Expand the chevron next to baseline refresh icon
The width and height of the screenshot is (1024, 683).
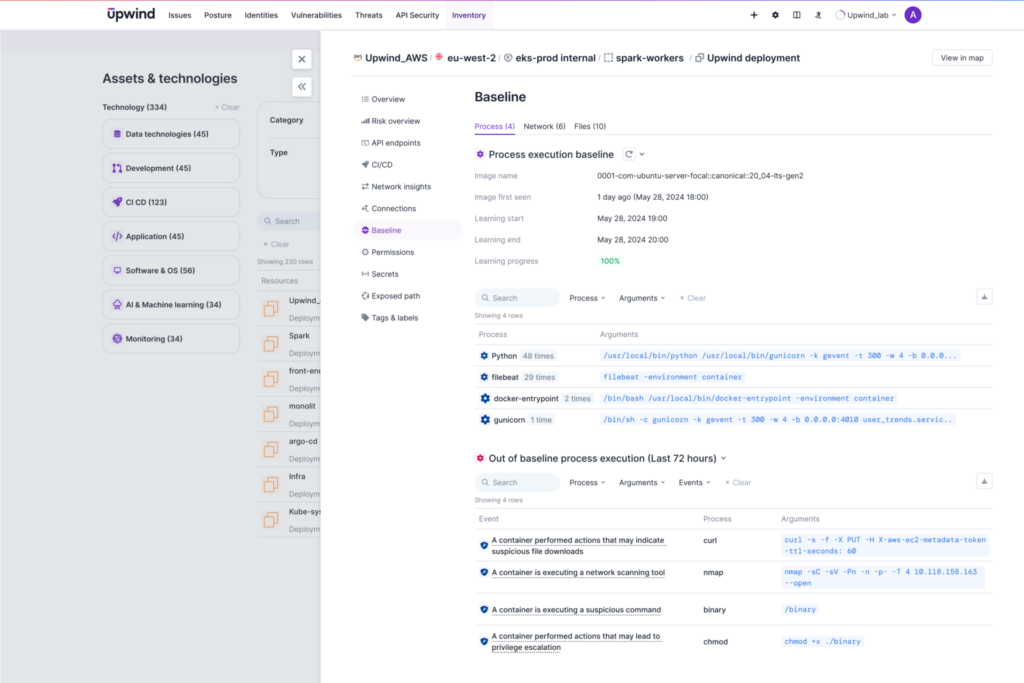tap(642, 154)
